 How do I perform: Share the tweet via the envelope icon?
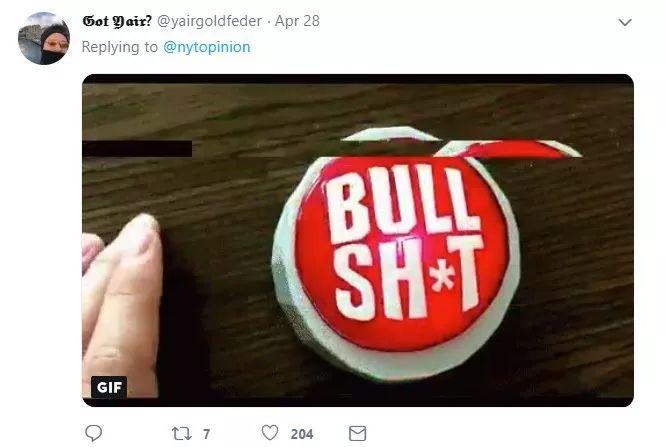click(357, 433)
